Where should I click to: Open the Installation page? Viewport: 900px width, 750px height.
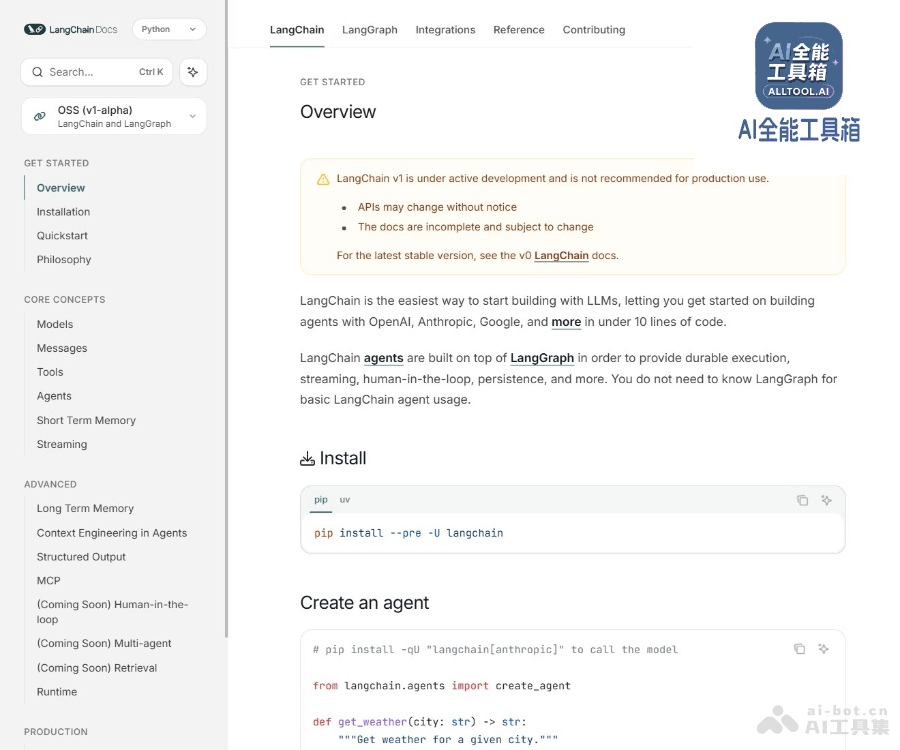tap(63, 212)
